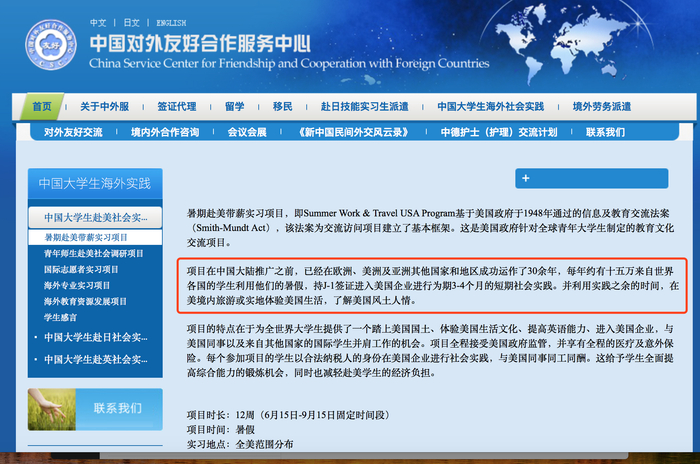
Task: Open the 首页 home tab
Action: [x=42, y=106]
